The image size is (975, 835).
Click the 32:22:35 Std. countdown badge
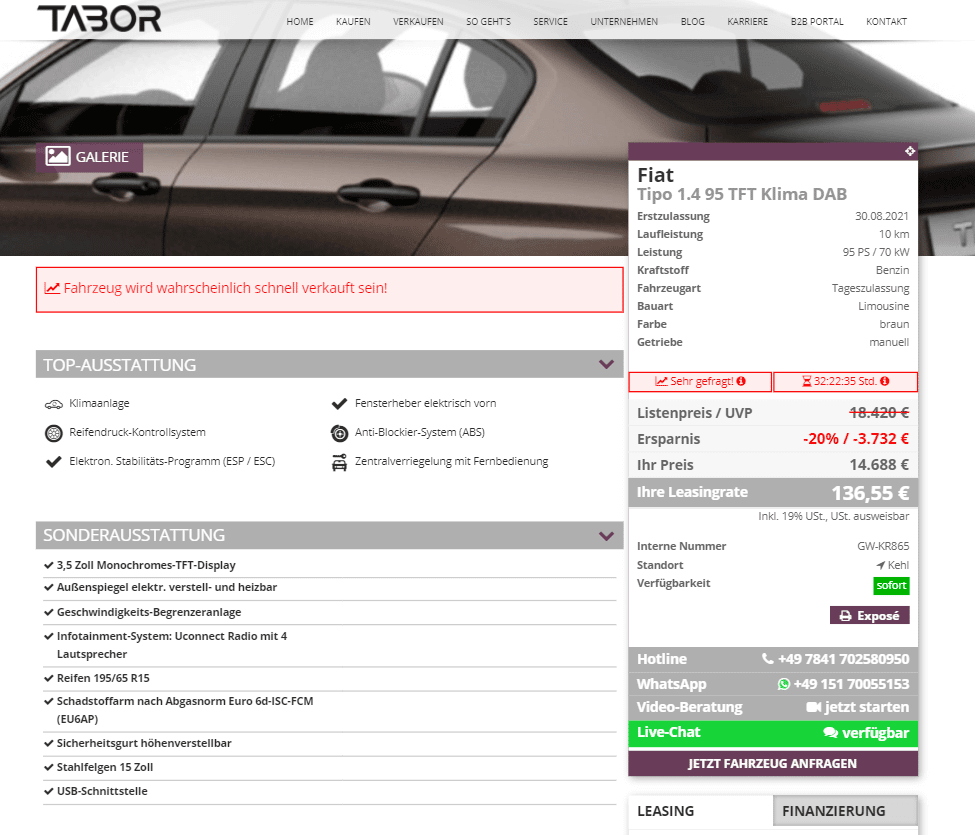(846, 382)
